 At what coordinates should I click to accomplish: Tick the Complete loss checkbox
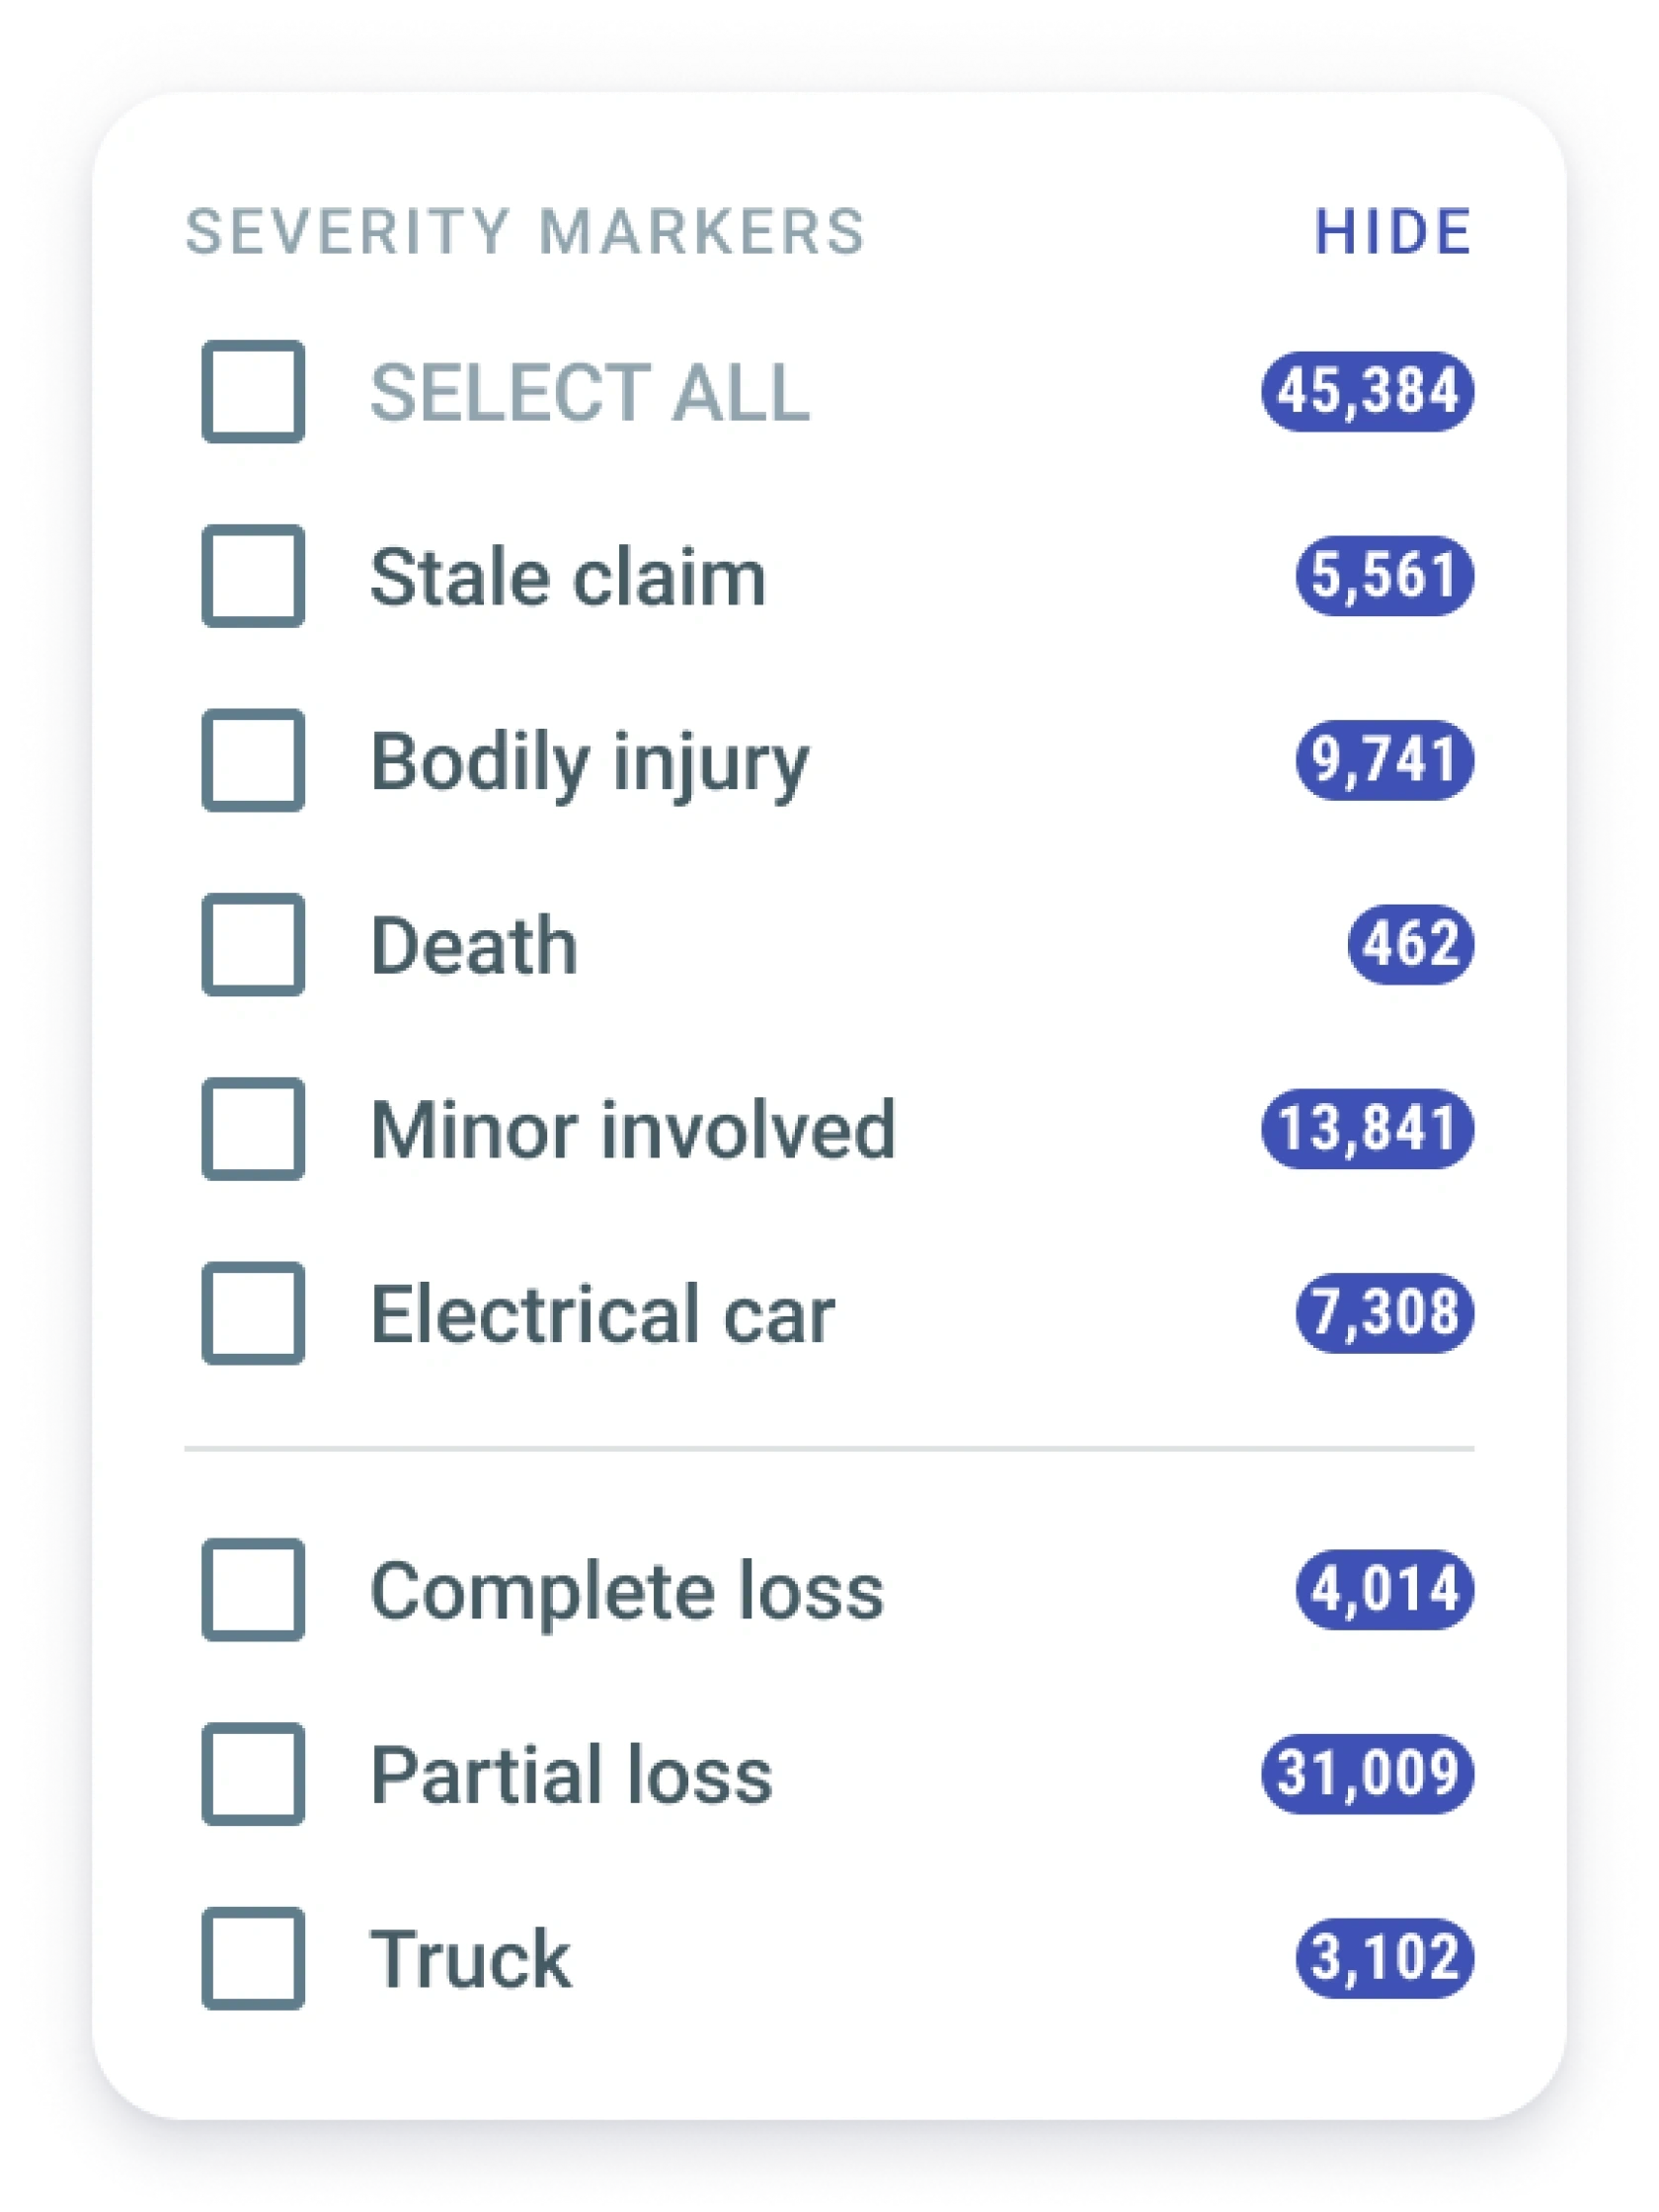(253, 1589)
